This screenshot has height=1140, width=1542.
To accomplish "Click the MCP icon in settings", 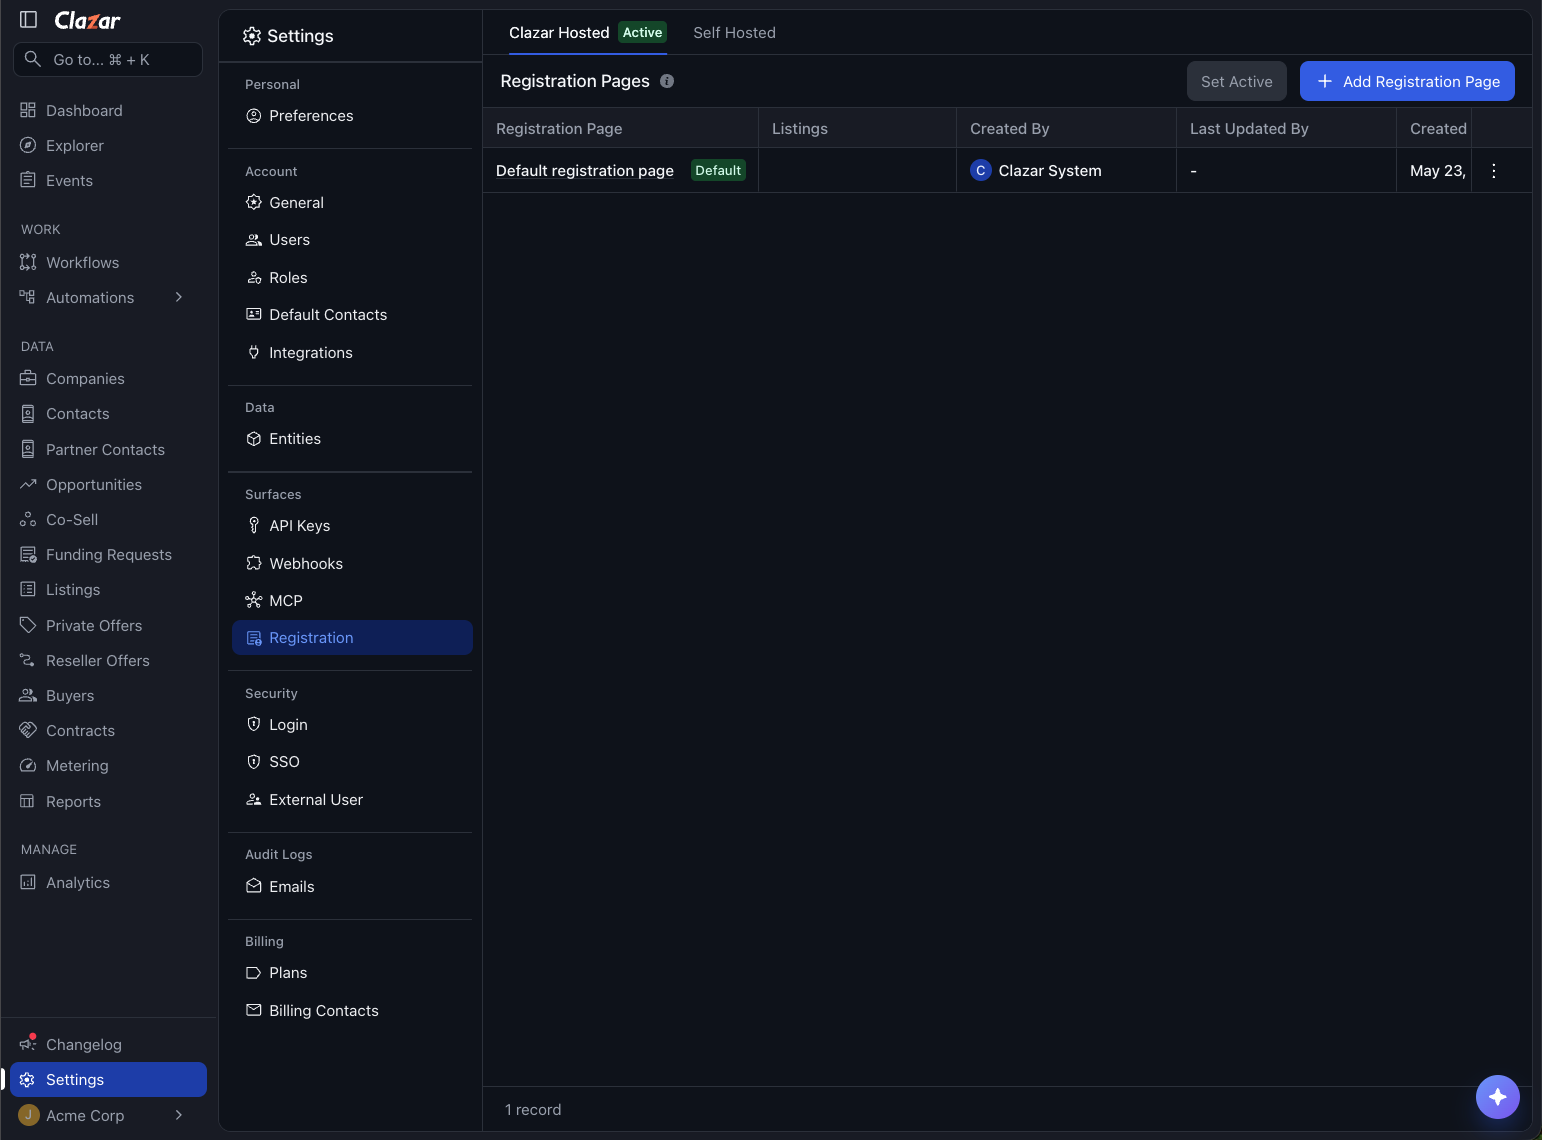I will (254, 600).
